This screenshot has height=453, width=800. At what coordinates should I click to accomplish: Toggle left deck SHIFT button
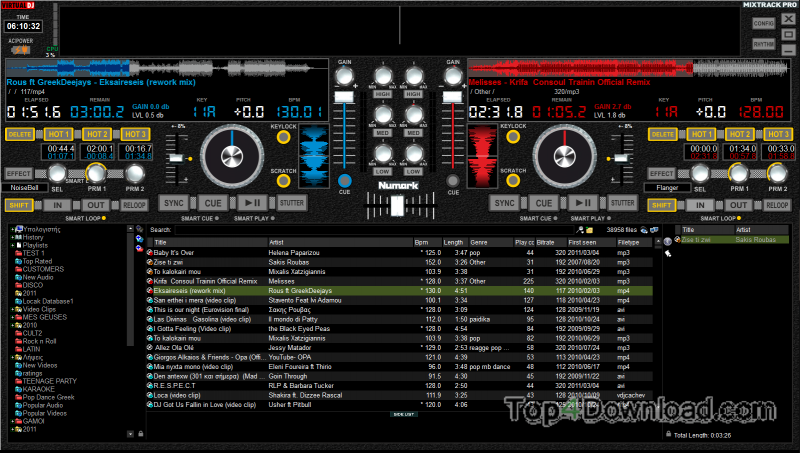coord(19,205)
